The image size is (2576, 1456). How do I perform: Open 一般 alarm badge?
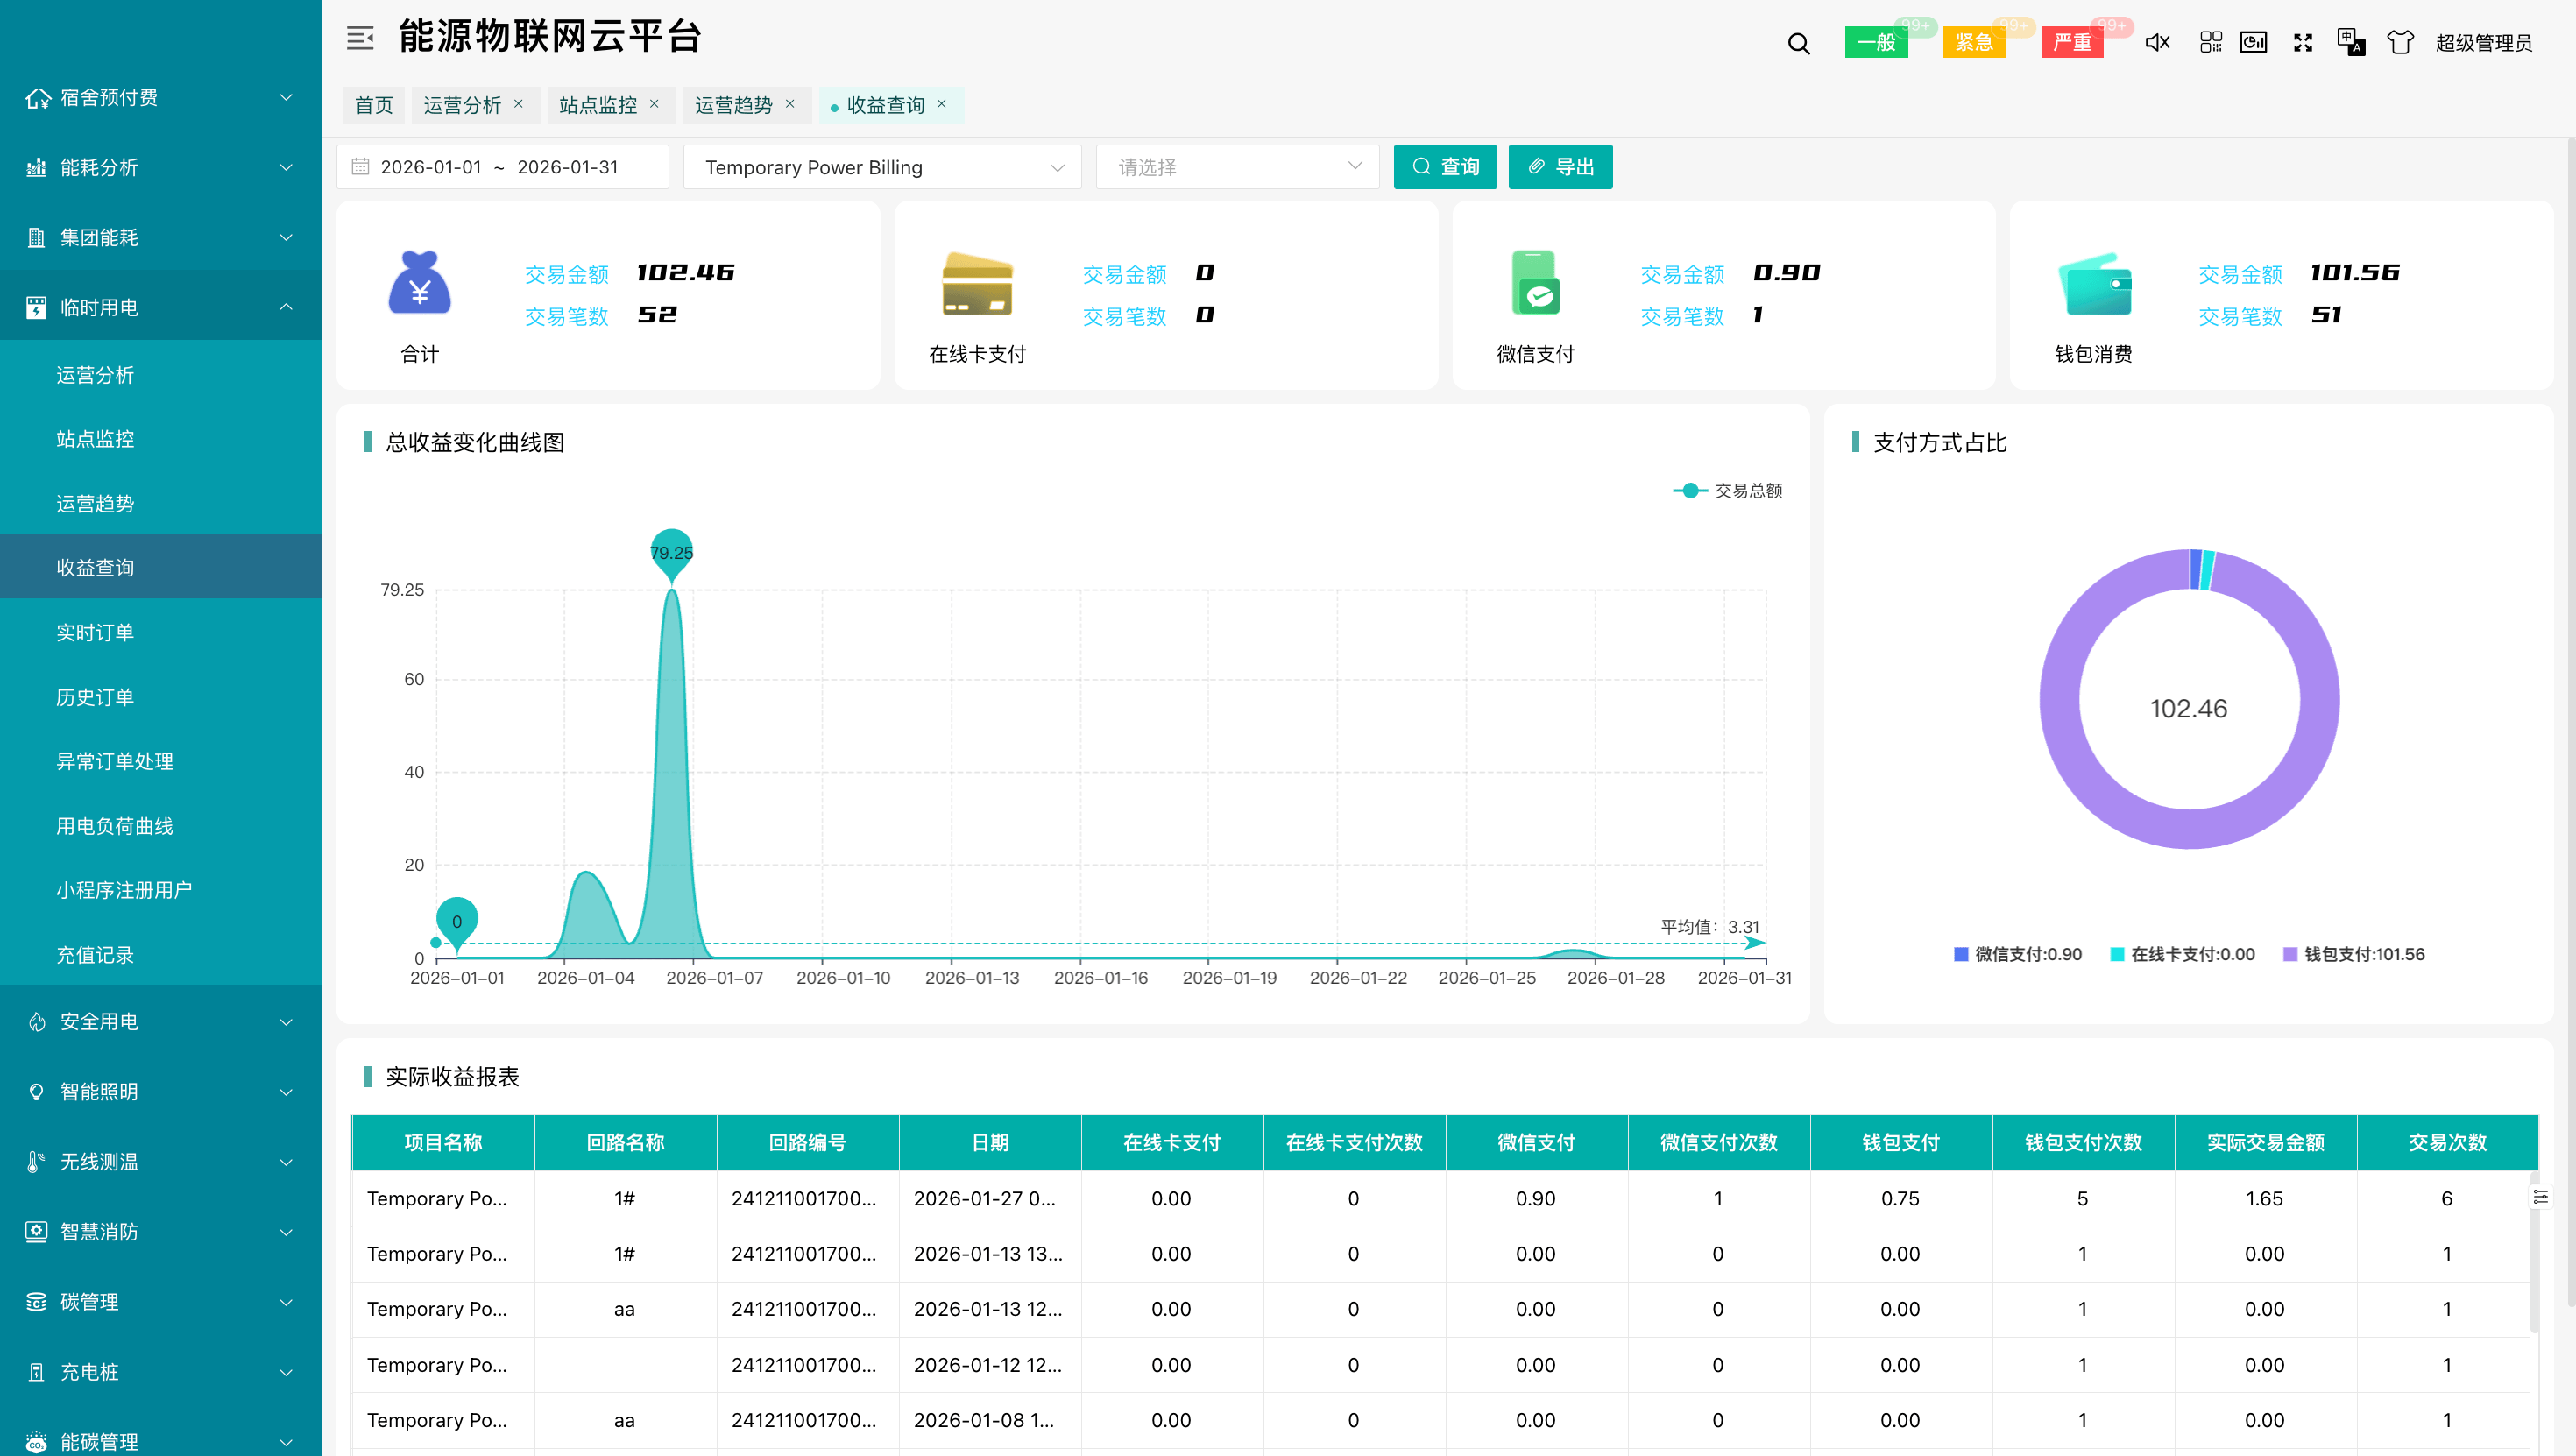point(1876,42)
